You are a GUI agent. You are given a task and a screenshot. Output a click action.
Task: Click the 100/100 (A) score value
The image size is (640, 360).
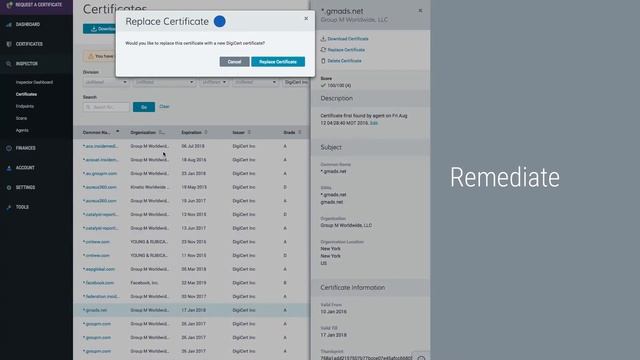[339, 86]
